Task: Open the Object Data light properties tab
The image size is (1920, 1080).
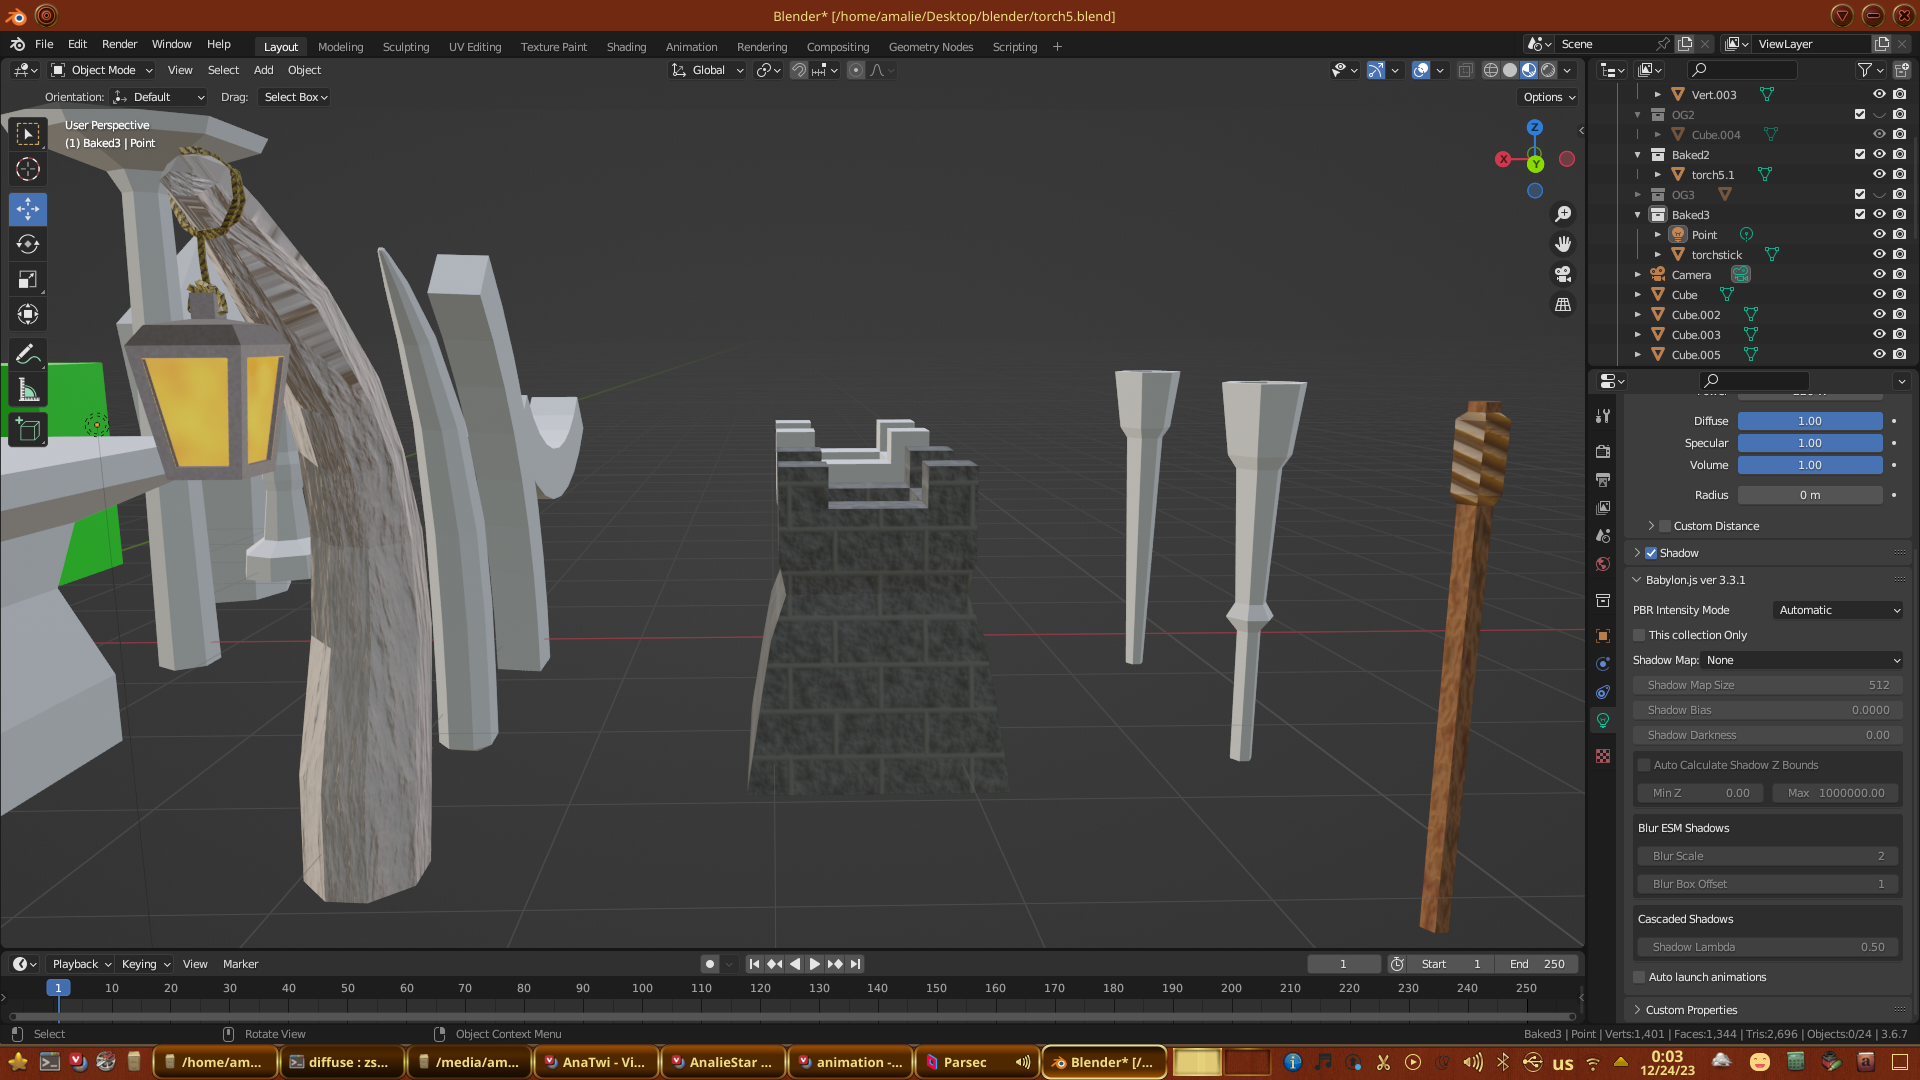Action: [1603, 720]
